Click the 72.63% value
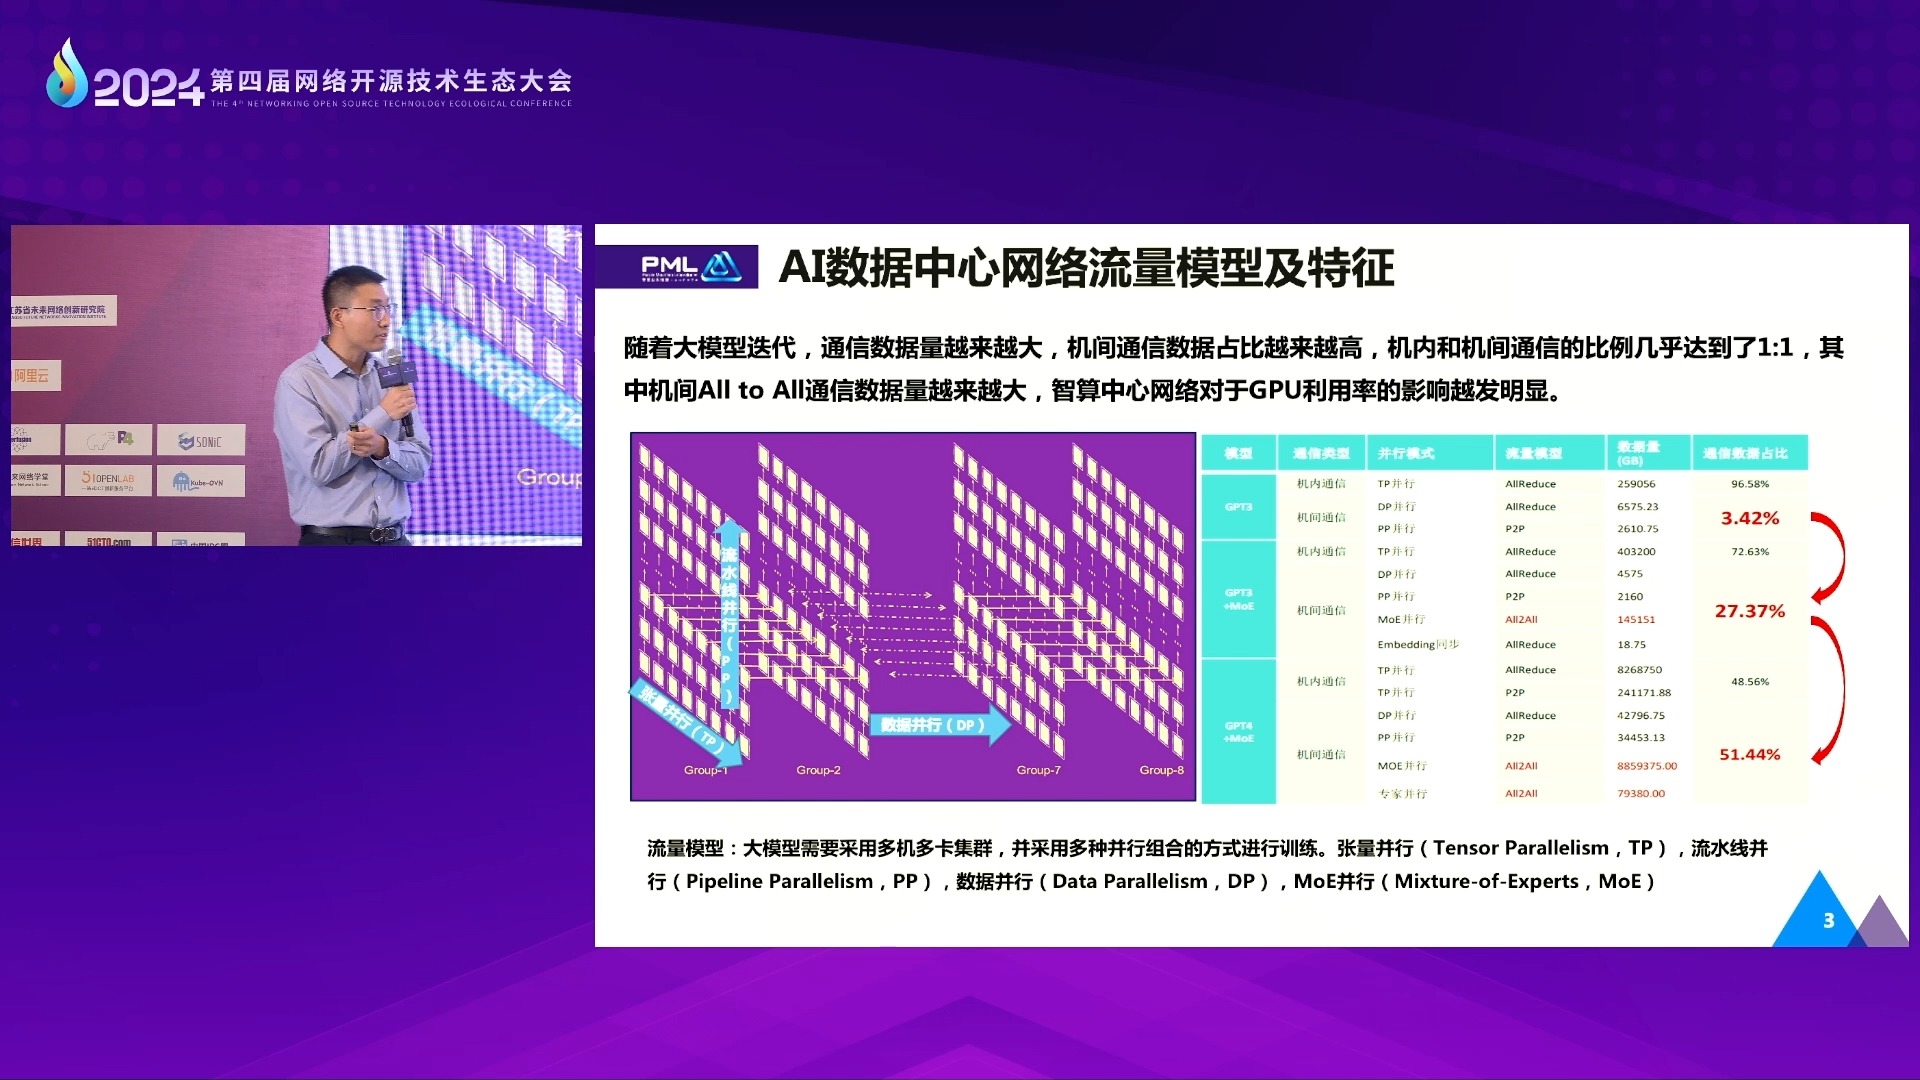This screenshot has height=1080, width=1920. pos(1750,552)
